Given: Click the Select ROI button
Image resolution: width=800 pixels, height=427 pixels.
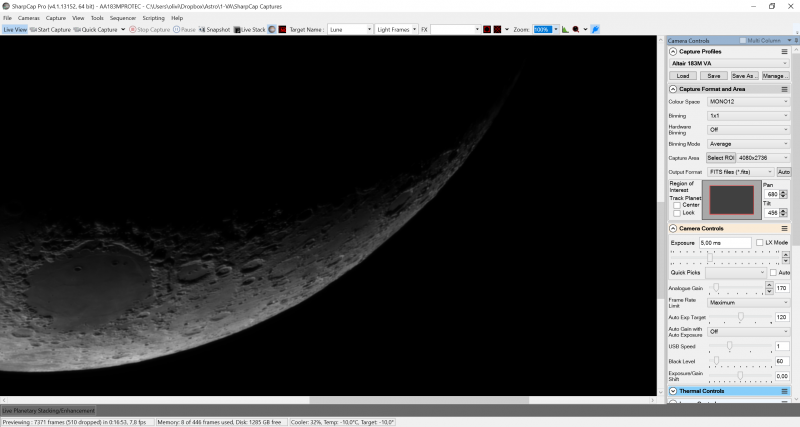Looking at the screenshot, I should [x=721, y=158].
